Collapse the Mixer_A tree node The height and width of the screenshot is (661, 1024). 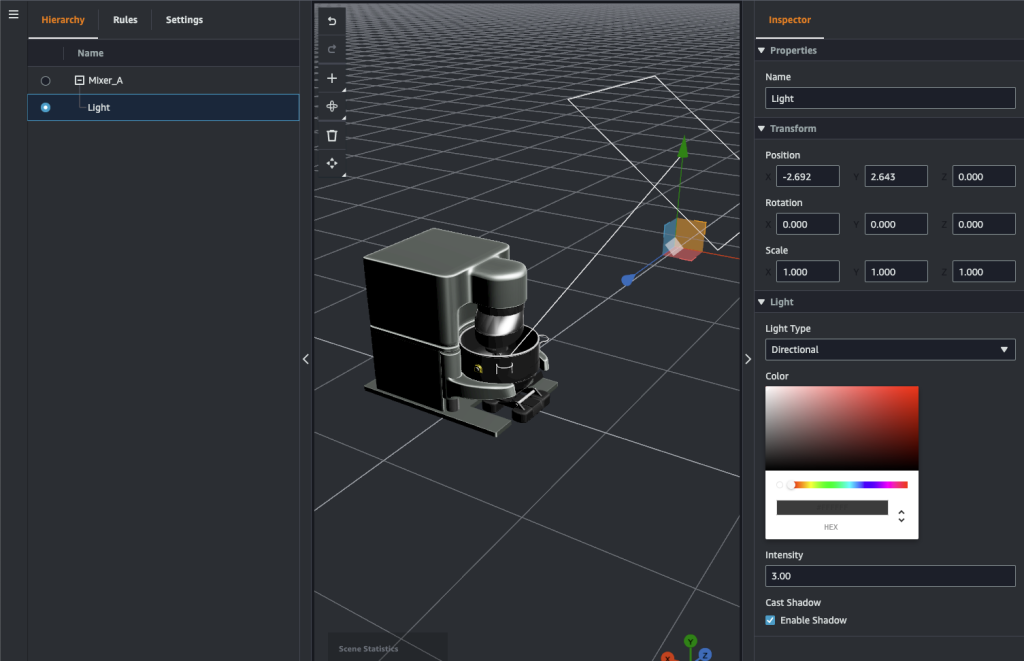(x=79, y=80)
